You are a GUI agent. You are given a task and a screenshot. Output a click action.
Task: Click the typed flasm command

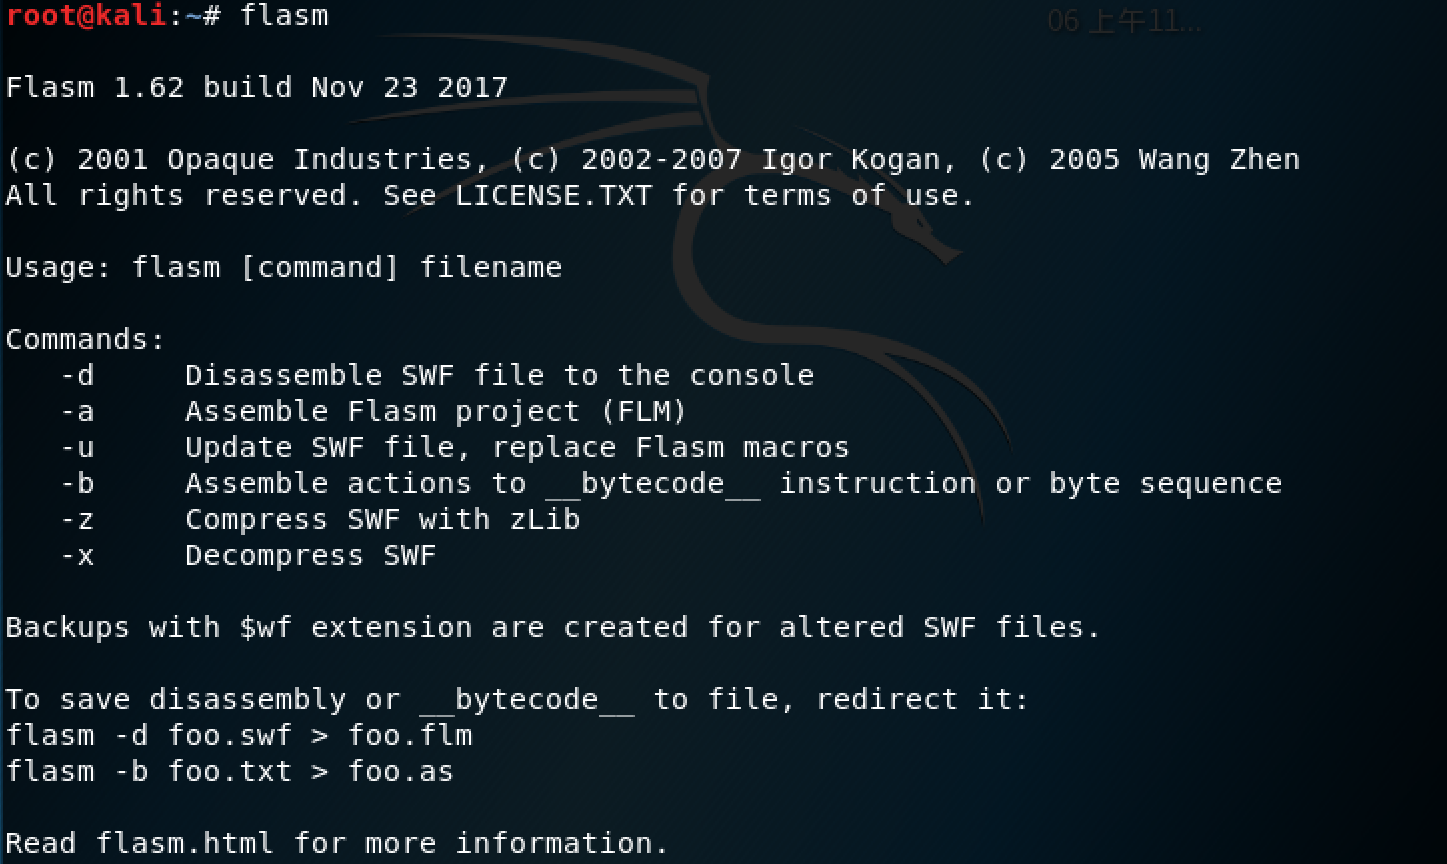click(x=284, y=16)
